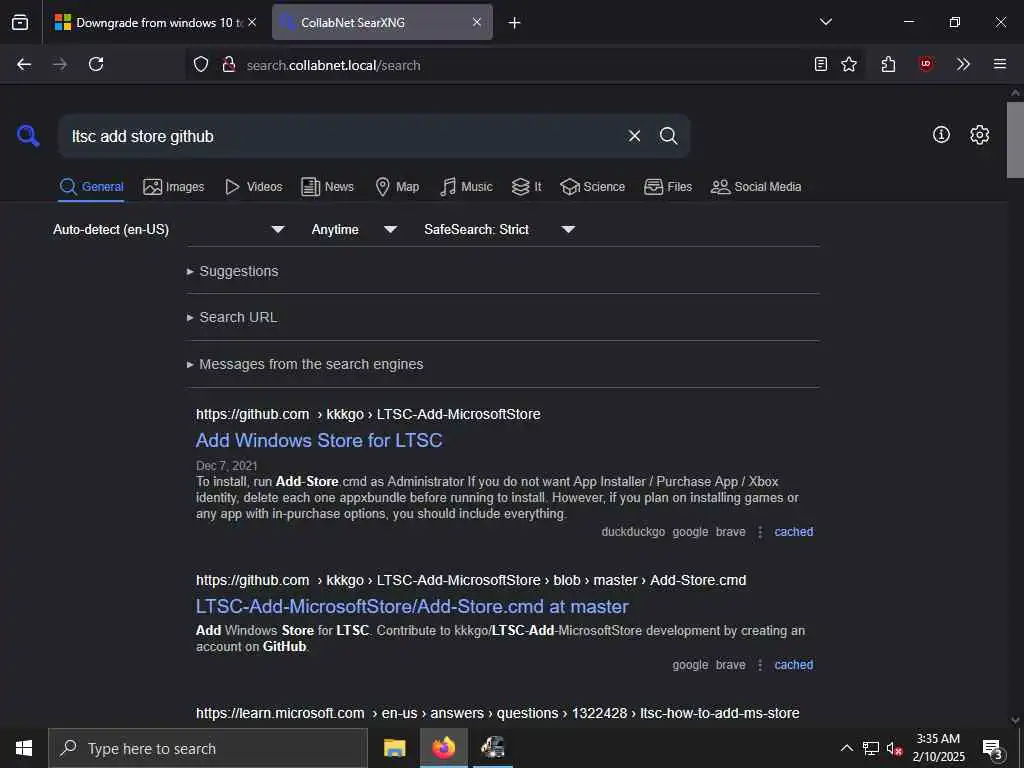Clear the search query with the X
This screenshot has width=1024, height=768.
click(634, 136)
